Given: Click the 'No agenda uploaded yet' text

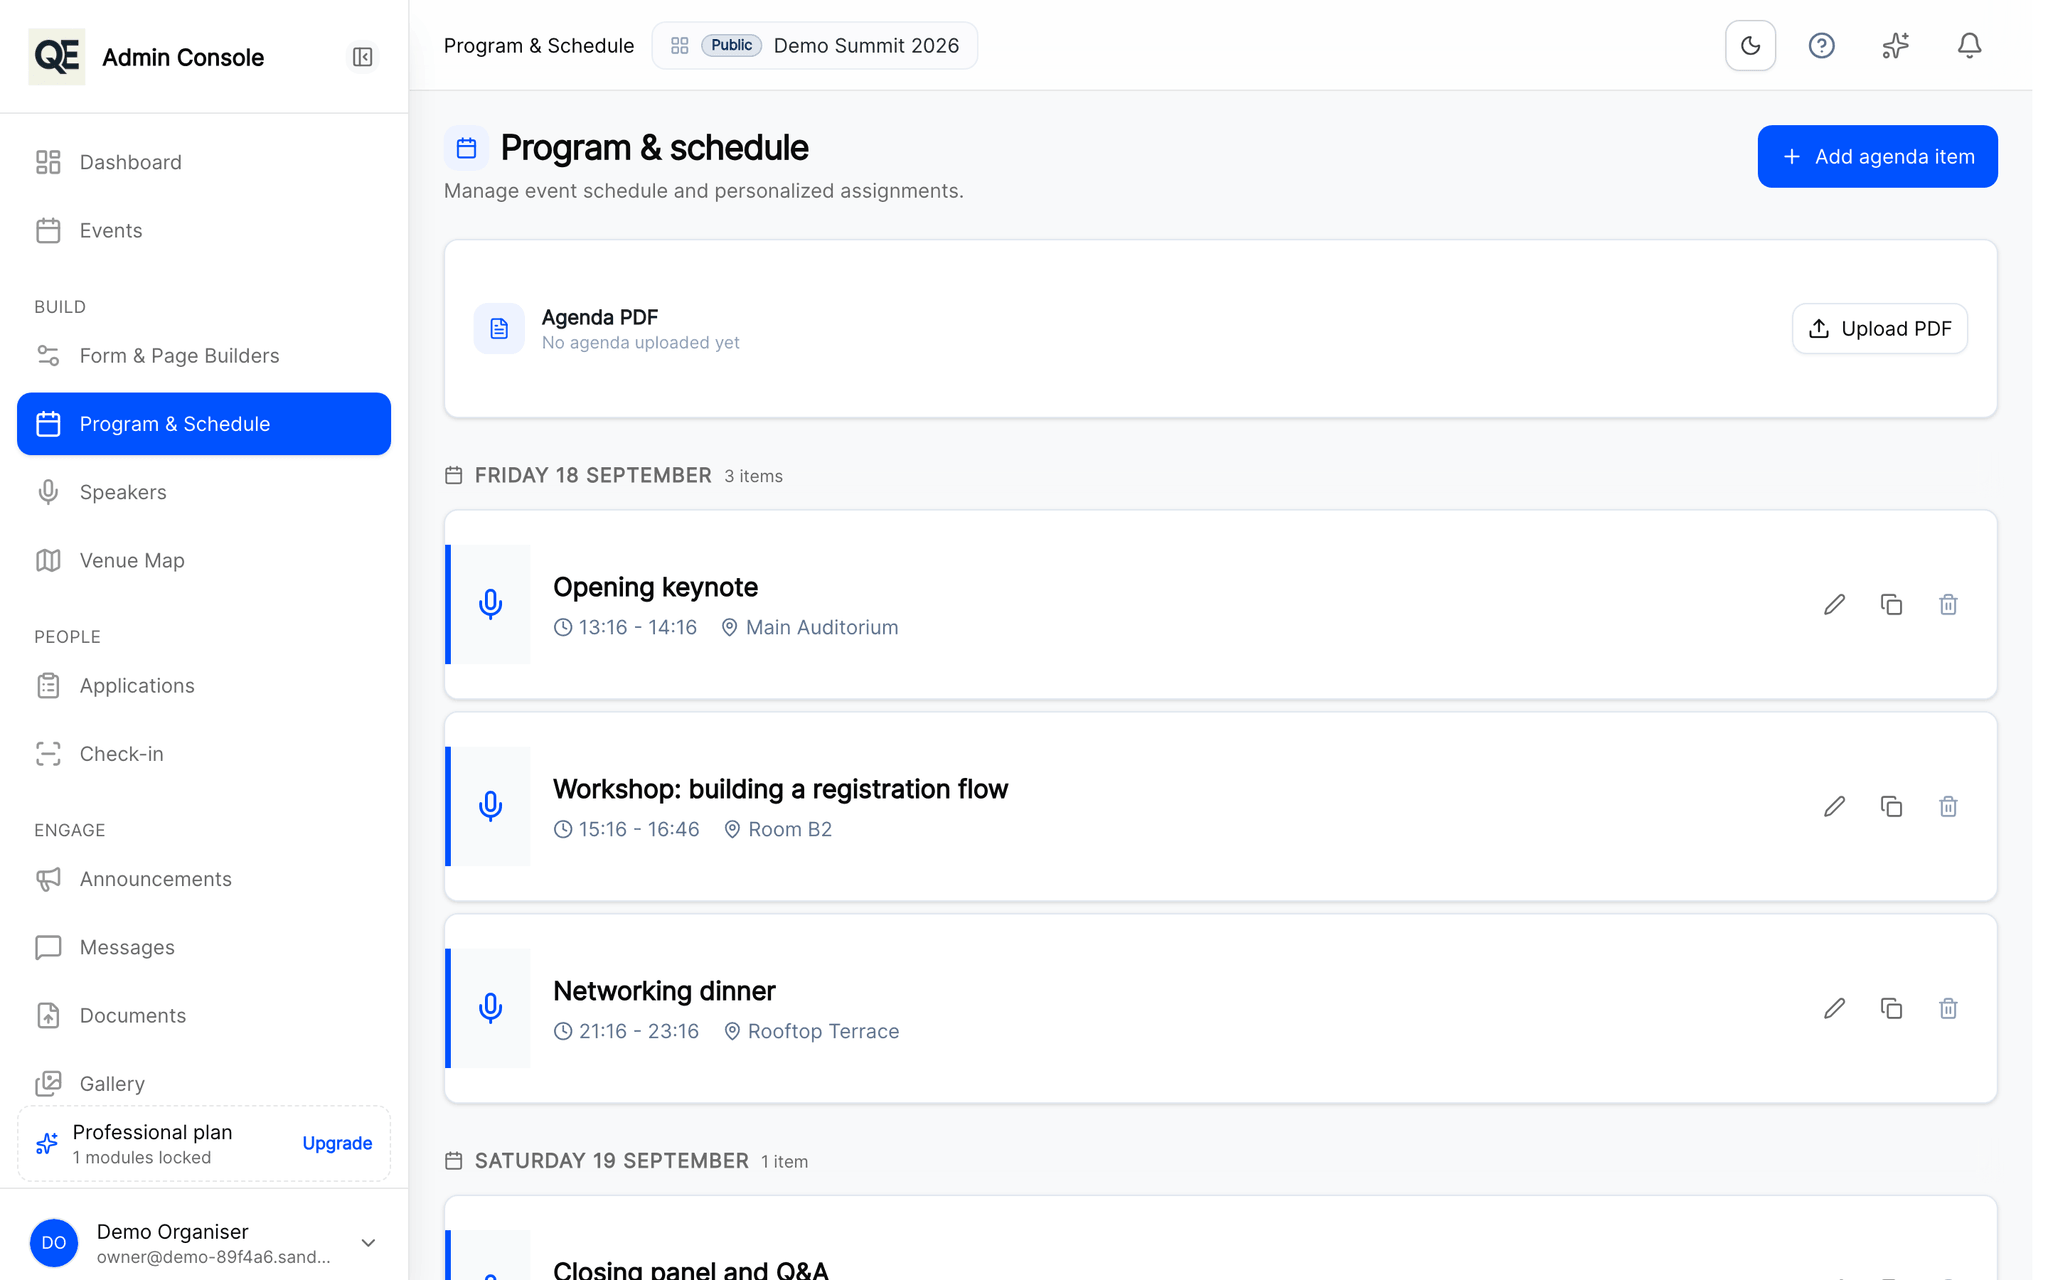Looking at the screenshot, I should pos(641,342).
